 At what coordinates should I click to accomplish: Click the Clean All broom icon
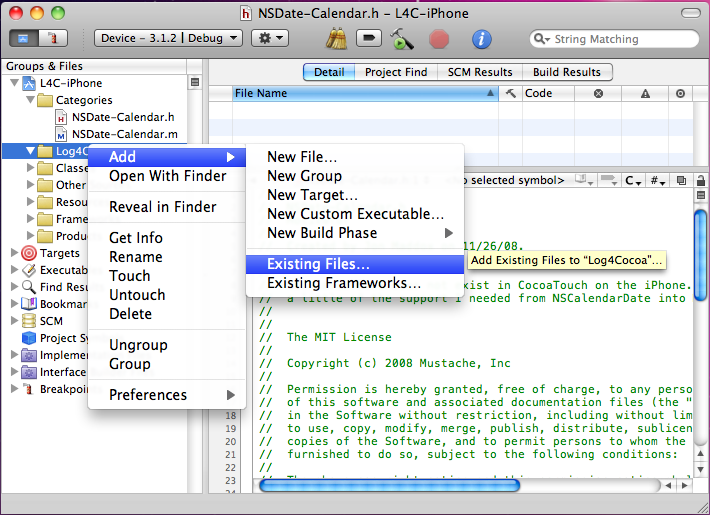[336, 39]
